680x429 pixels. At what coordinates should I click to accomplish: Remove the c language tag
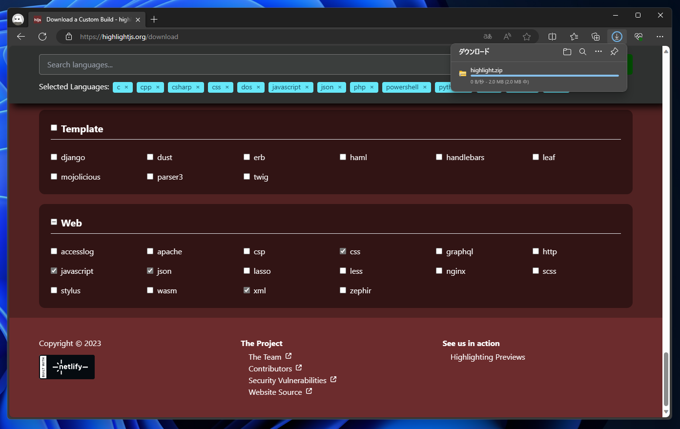tap(126, 87)
